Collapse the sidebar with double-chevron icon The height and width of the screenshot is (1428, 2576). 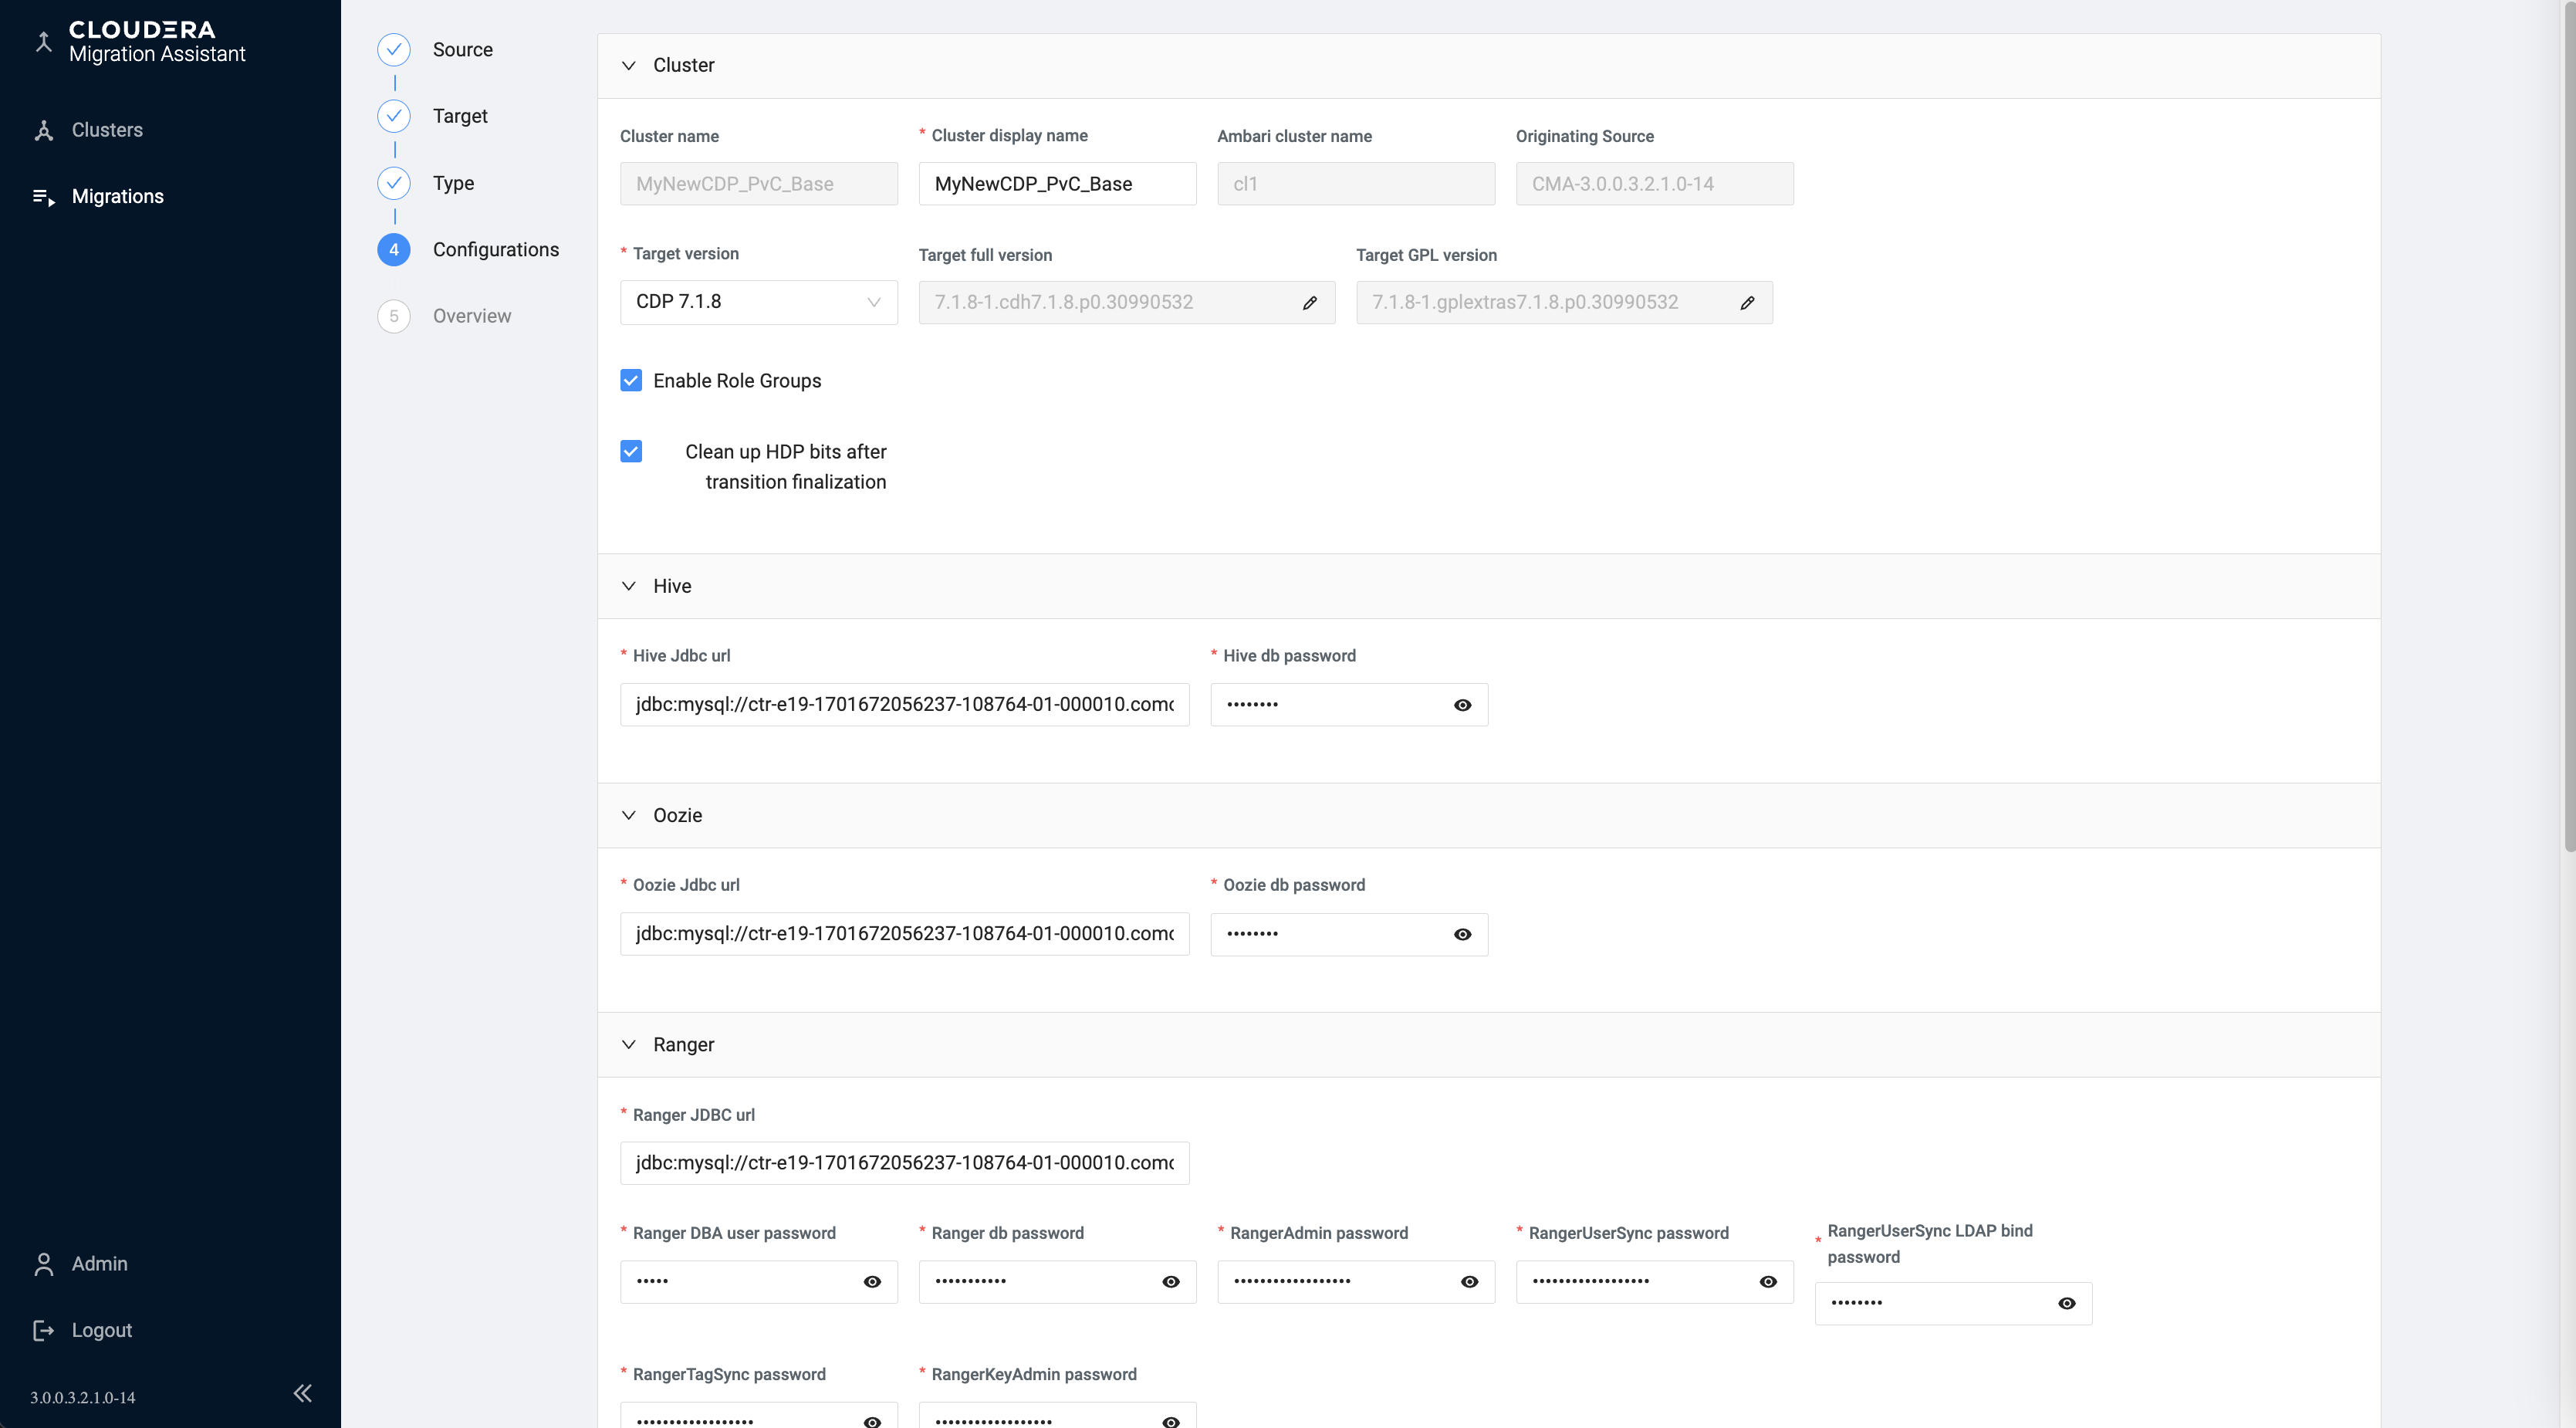[x=302, y=1393]
